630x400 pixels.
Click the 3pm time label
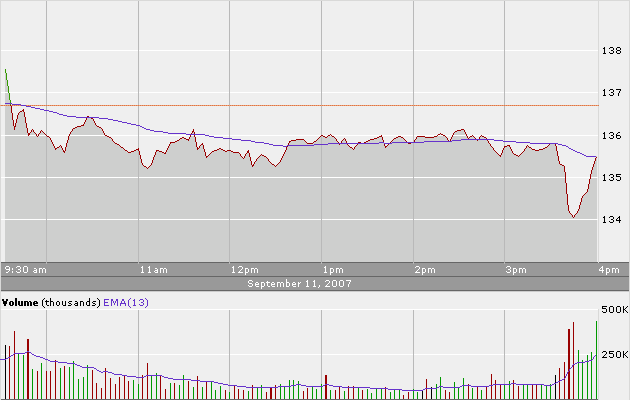coord(516,270)
